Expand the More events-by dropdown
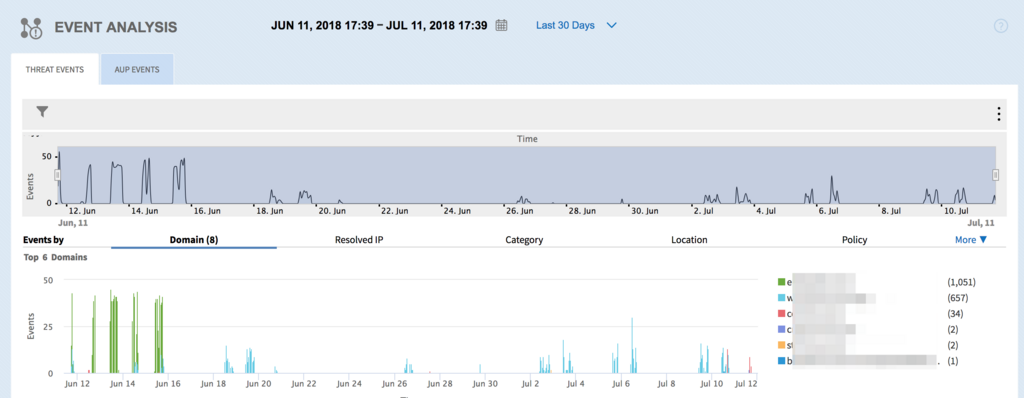1024x398 pixels. [x=971, y=240]
